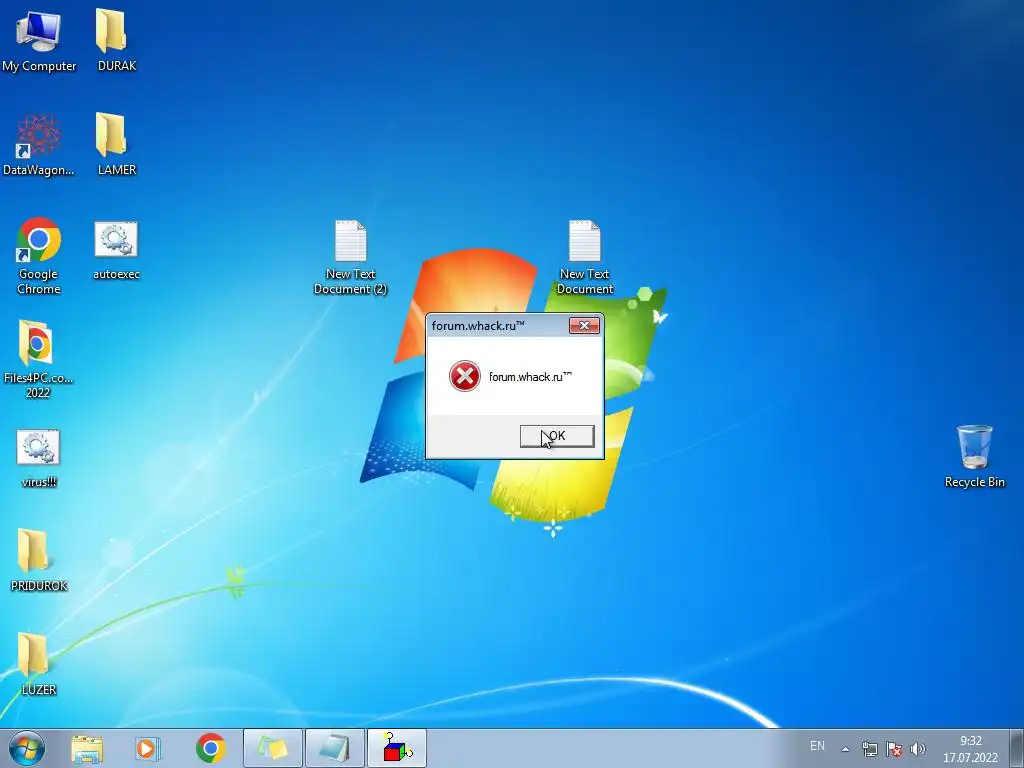Click the Show desktop button strip
1024x768 pixels.
pyautogui.click(x=1017, y=748)
